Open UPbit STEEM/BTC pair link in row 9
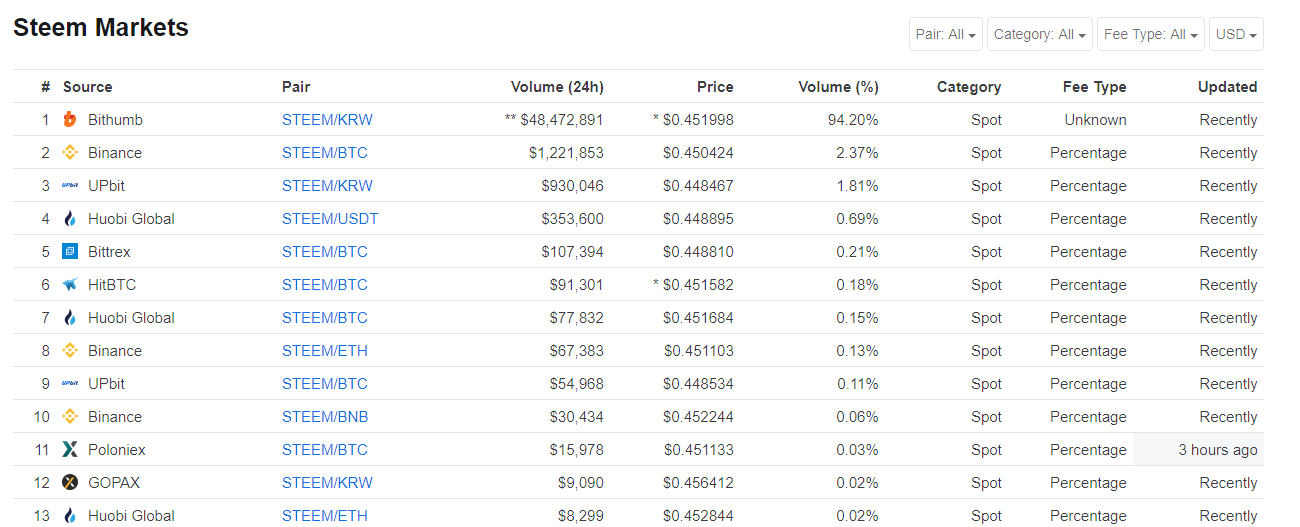 coord(325,384)
